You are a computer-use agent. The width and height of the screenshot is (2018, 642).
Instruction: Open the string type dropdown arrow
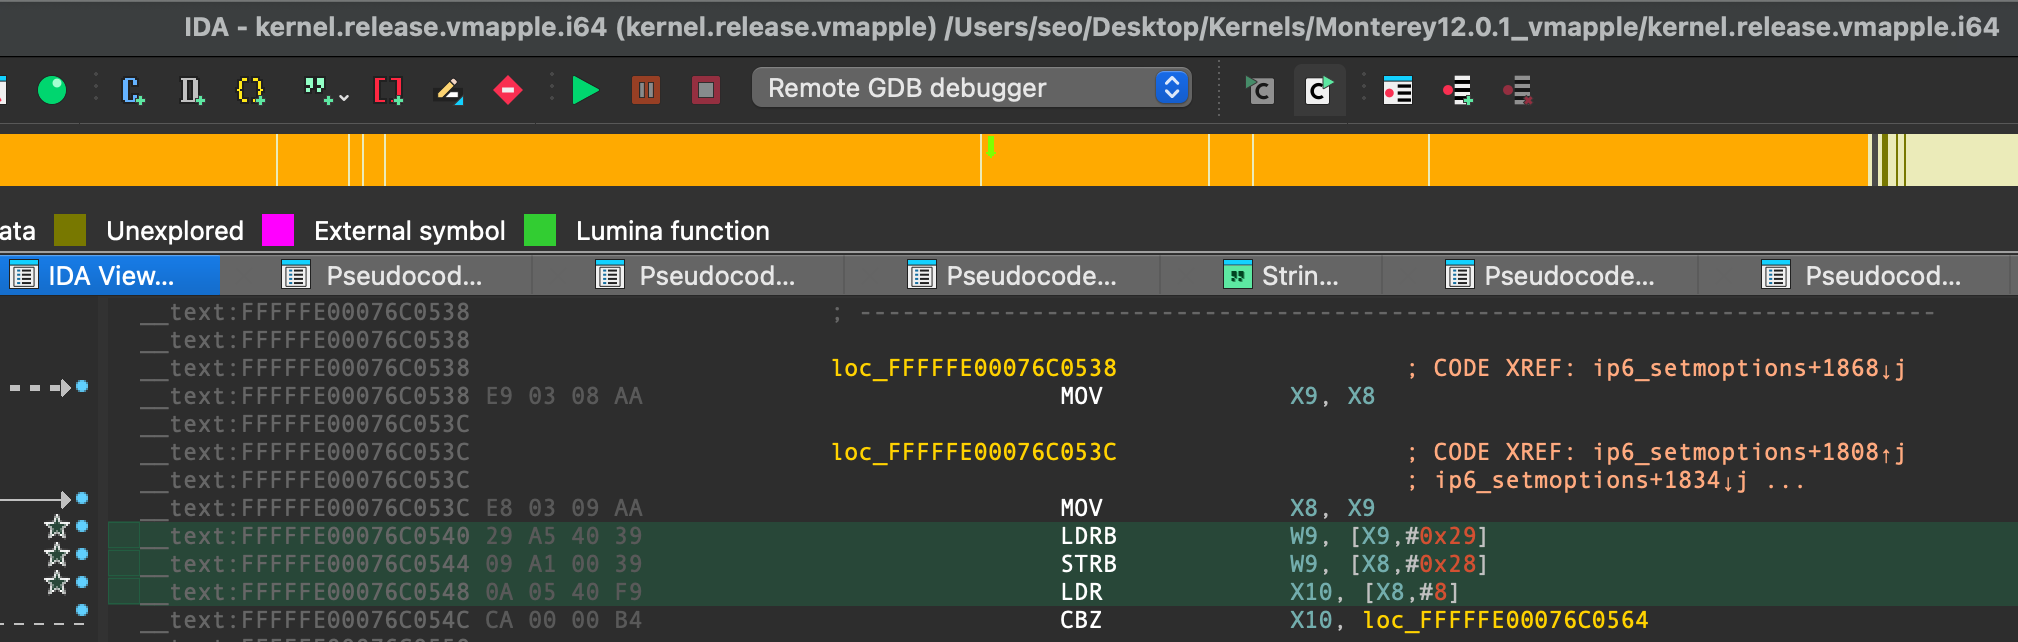click(x=344, y=98)
